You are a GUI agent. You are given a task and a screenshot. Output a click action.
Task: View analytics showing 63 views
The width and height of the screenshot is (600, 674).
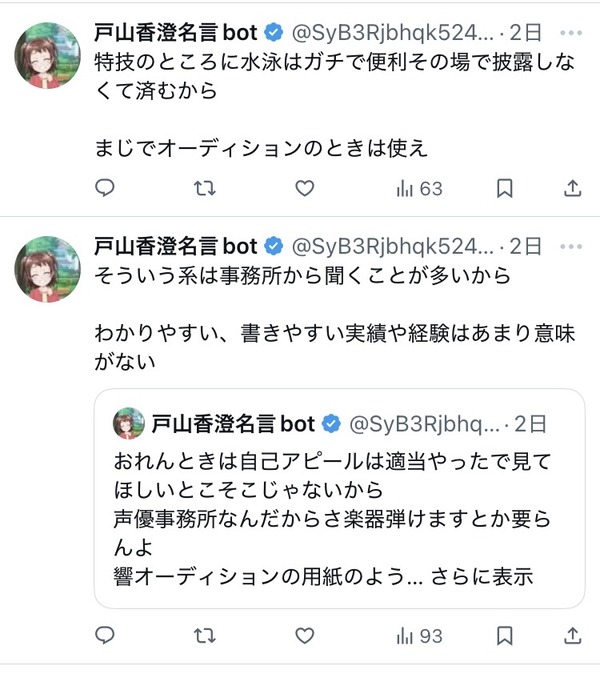coord(419,189)
